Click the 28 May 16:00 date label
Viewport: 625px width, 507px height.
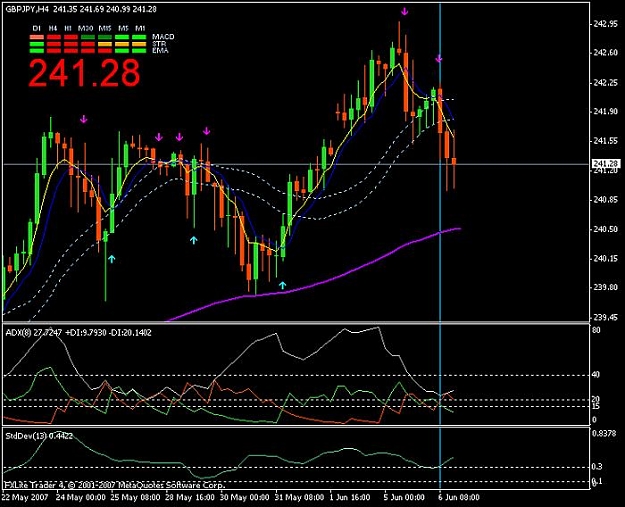point(190,497)
